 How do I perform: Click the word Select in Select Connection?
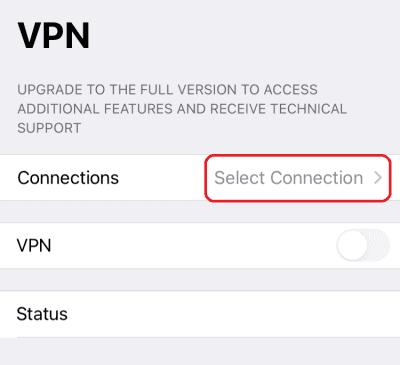coord(240,178)
